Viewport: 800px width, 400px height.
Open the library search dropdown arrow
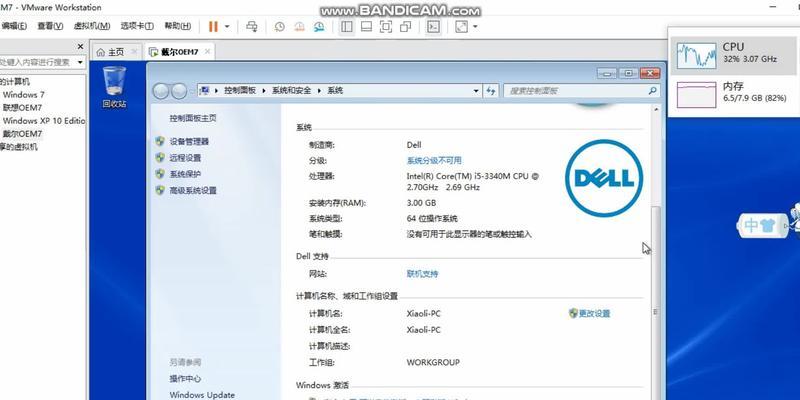tap(80, 62)
